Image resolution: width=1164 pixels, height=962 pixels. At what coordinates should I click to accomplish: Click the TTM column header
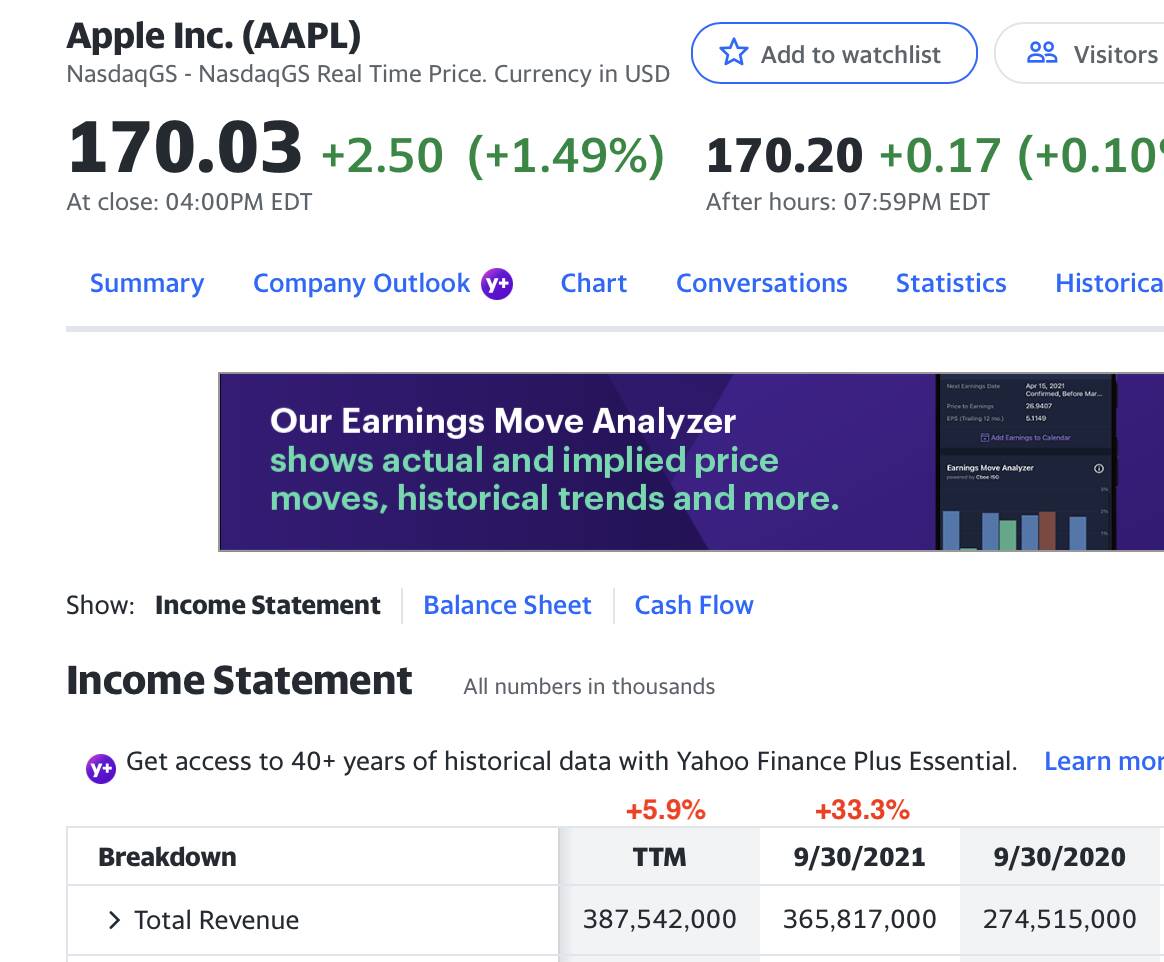[659, 857]
